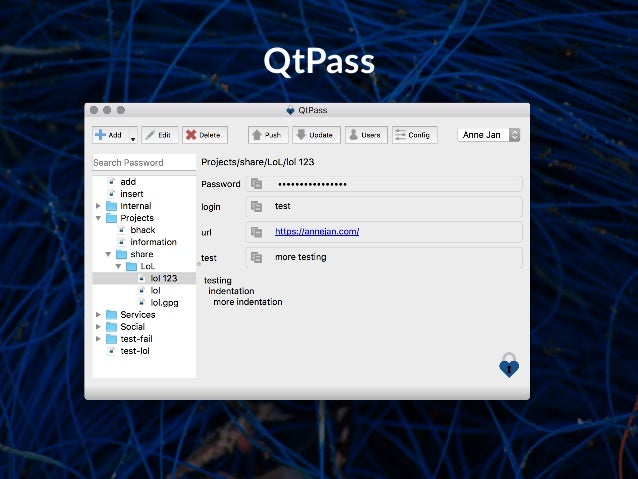The image size is (638, 479).
Task: Click the Delete red X button
Action: [205, 135]
